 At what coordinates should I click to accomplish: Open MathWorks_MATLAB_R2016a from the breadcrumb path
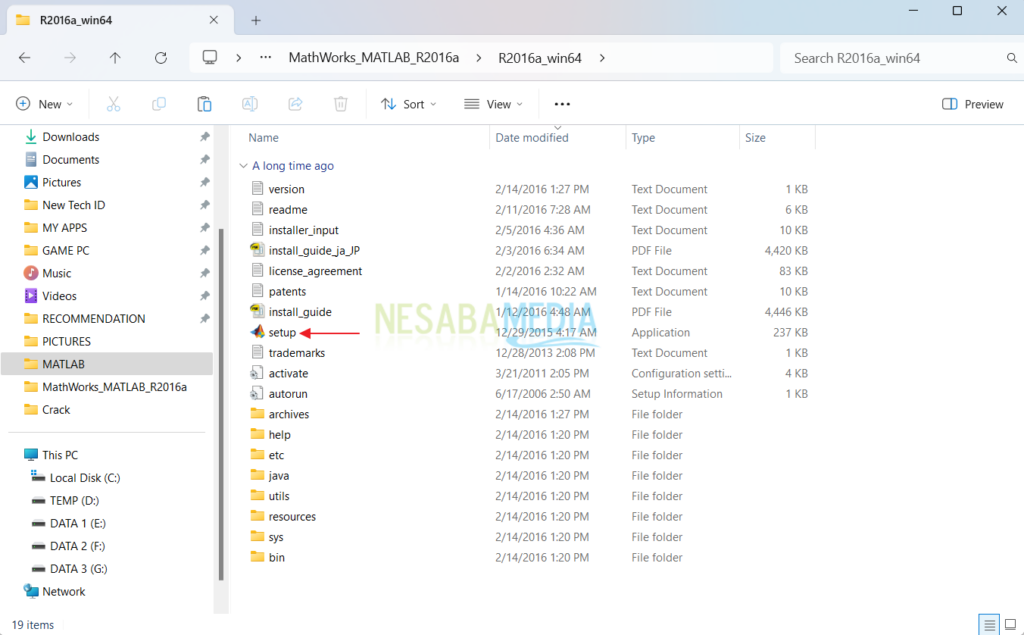click(x=373, y=57)
